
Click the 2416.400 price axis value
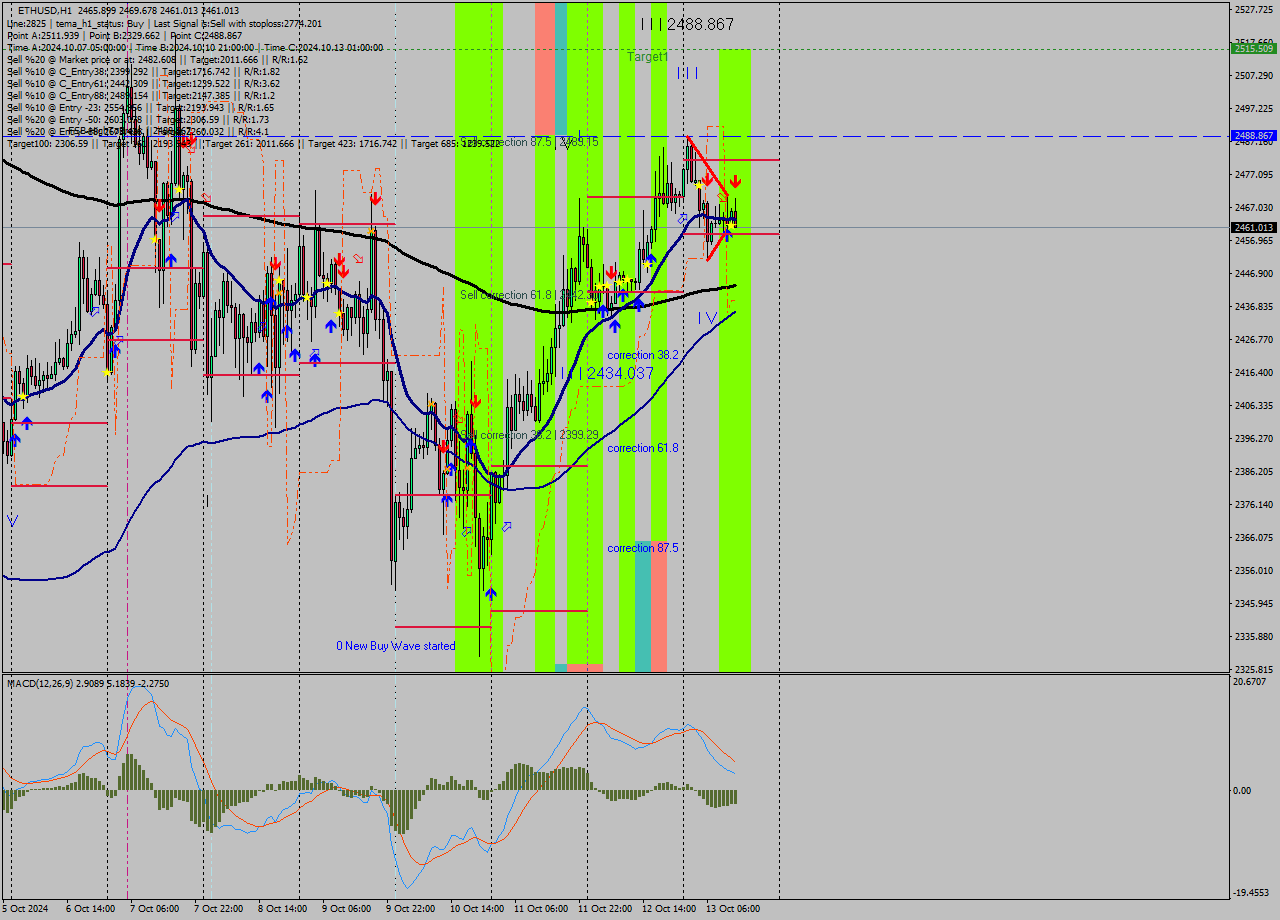(x=1254, y=372)
